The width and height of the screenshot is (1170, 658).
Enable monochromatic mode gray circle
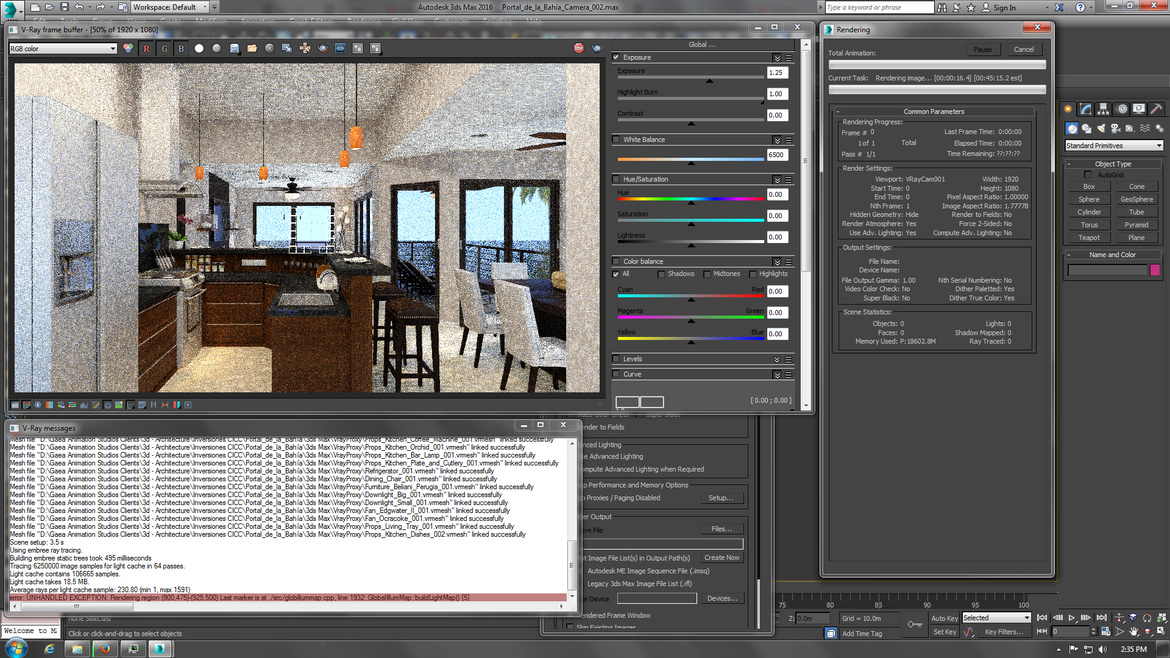216,48
